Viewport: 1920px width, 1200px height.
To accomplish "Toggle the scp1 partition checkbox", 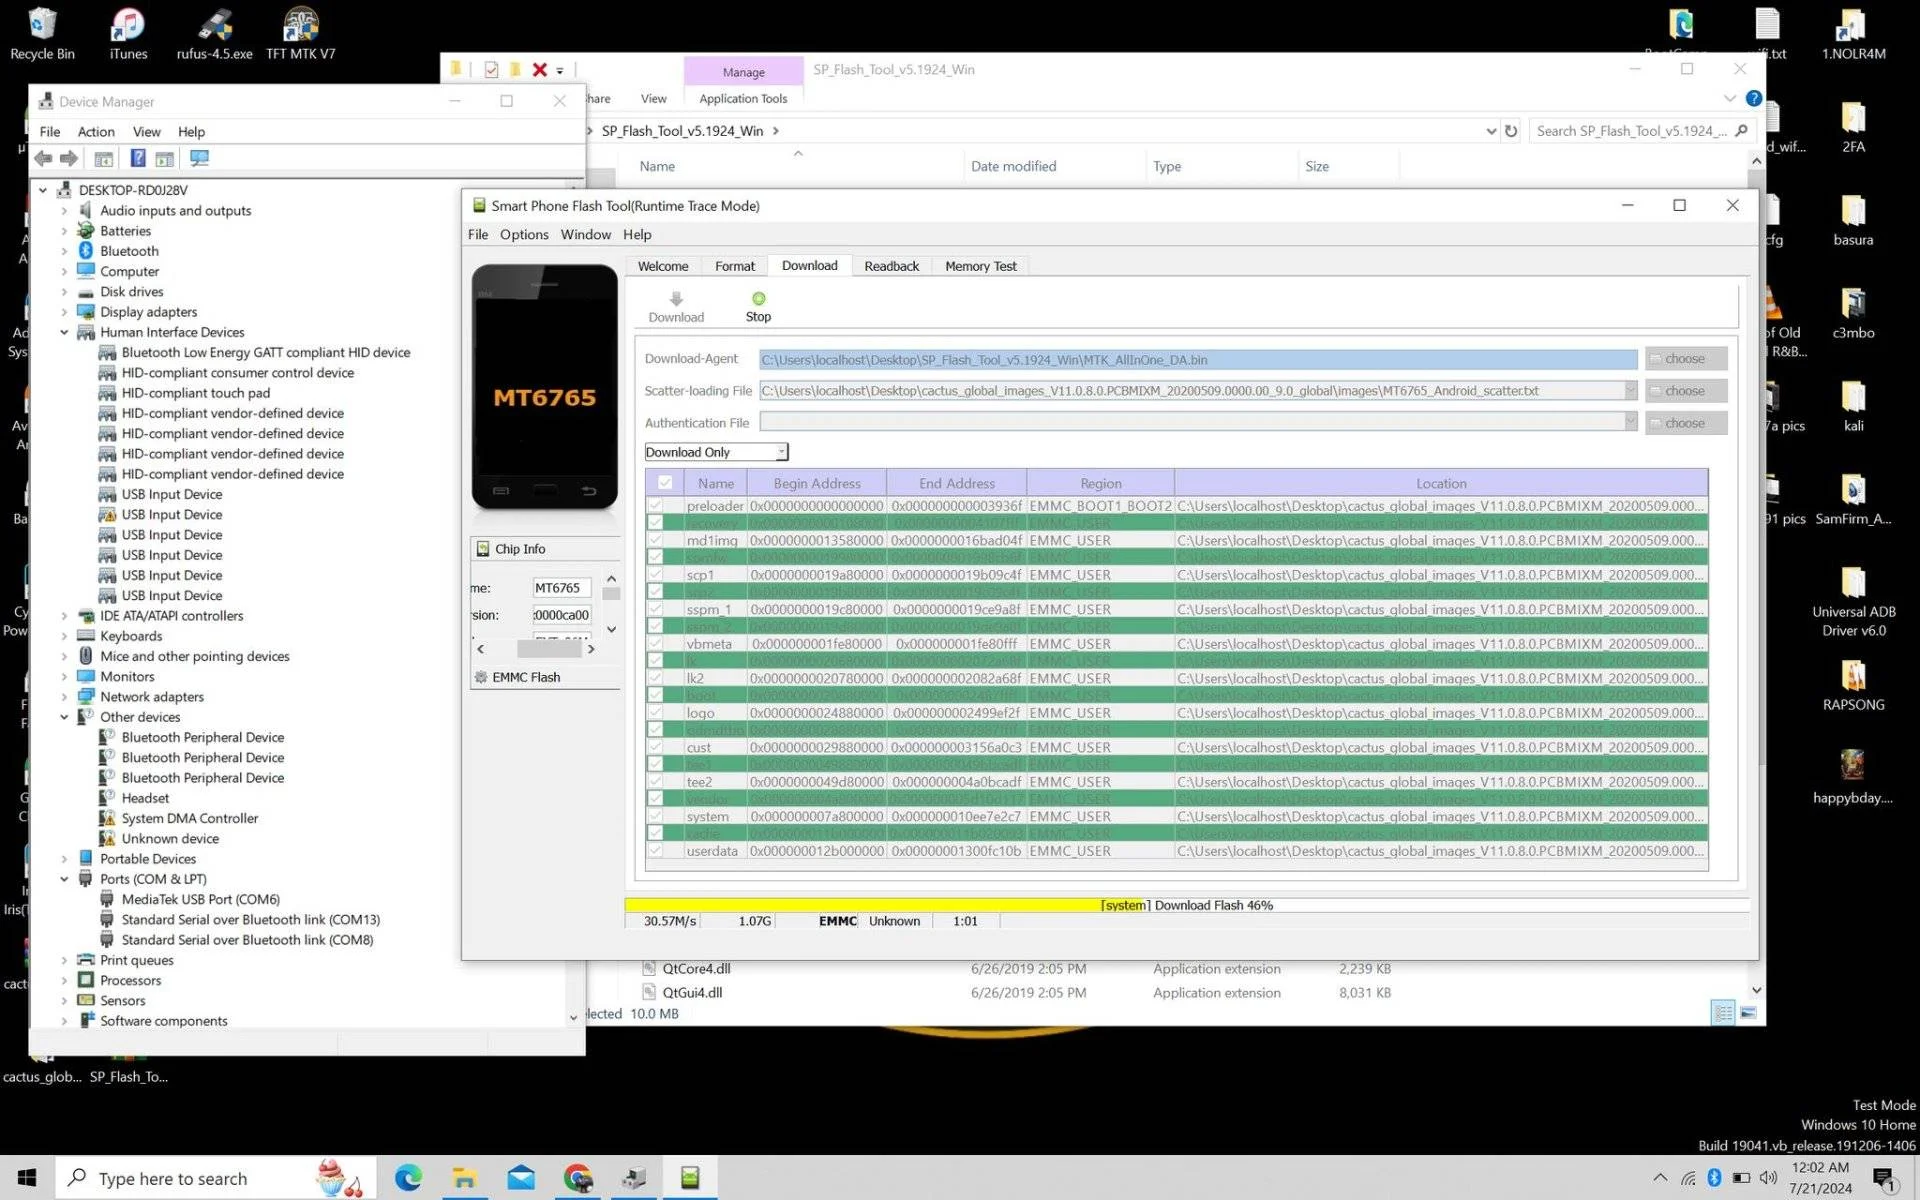I will point(655,575).
